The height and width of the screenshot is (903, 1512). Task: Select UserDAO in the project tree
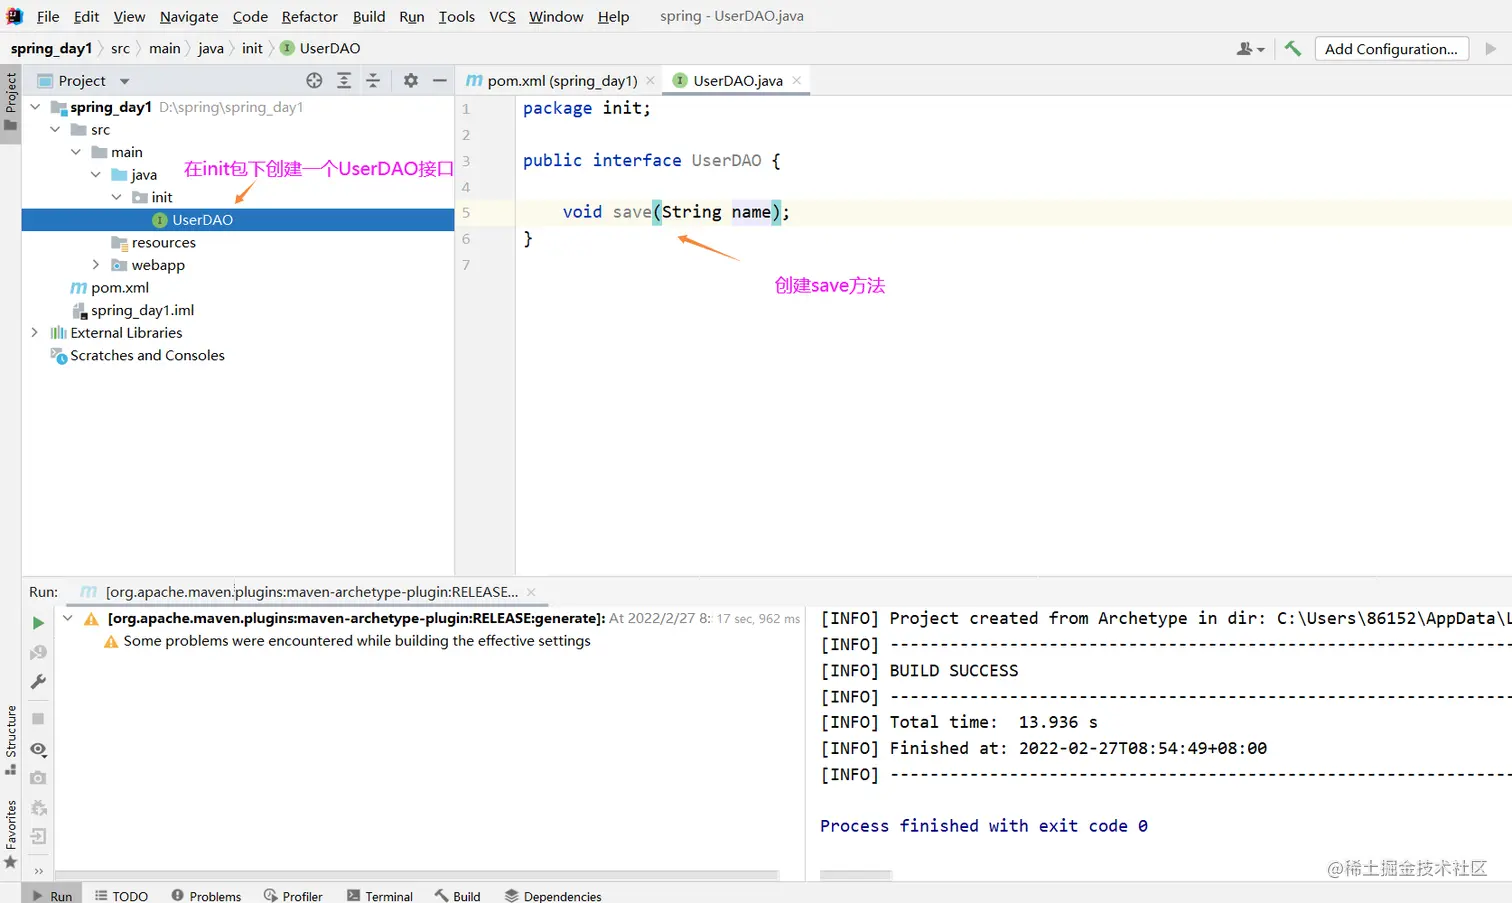tap(238, 220)
